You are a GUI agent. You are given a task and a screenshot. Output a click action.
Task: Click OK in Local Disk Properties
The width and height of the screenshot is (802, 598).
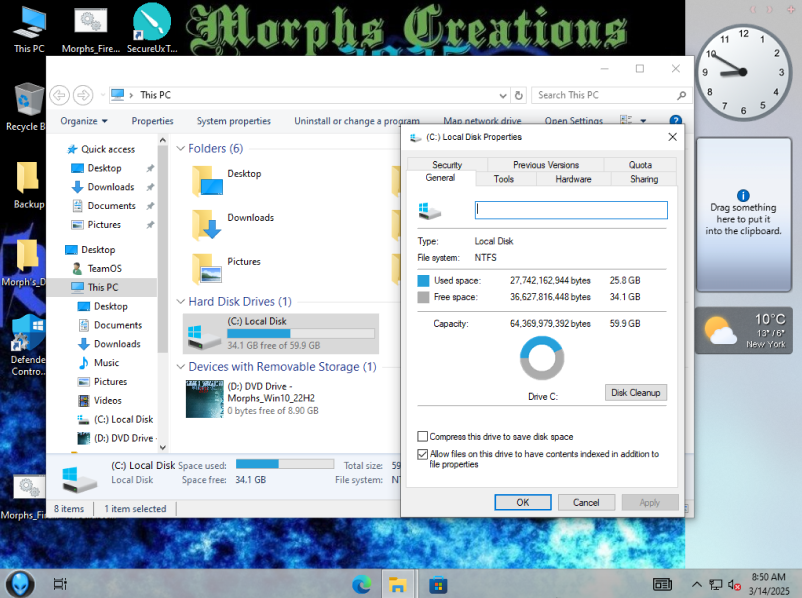pyautogui.click(x=523, y=502)
